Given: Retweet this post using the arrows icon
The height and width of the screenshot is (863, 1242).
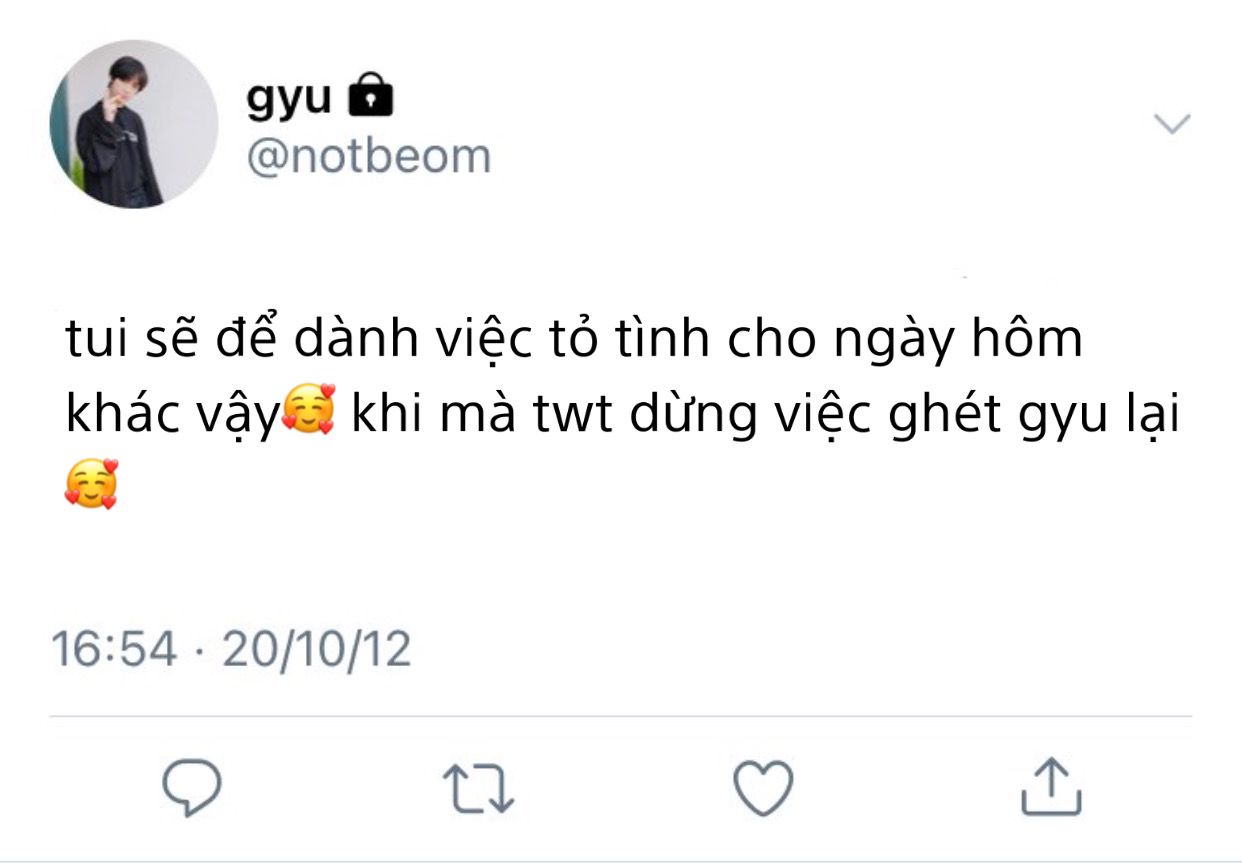Looking at the screenshot, I should tap(478, 788).
